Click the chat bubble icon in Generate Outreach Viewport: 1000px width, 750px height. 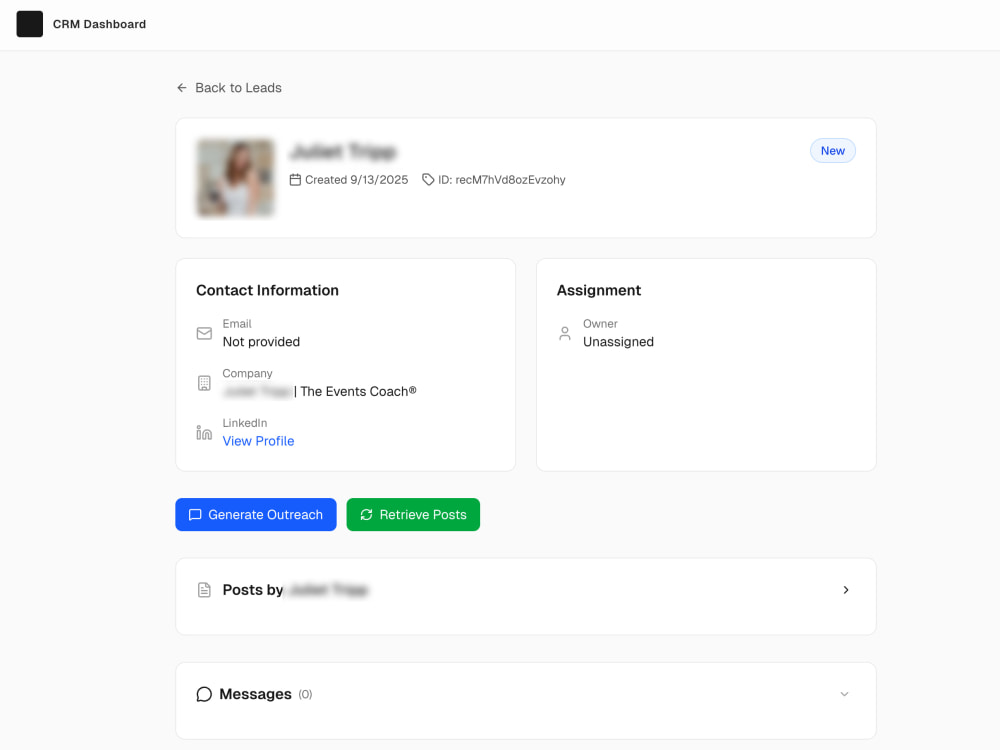tap(195, 515)
